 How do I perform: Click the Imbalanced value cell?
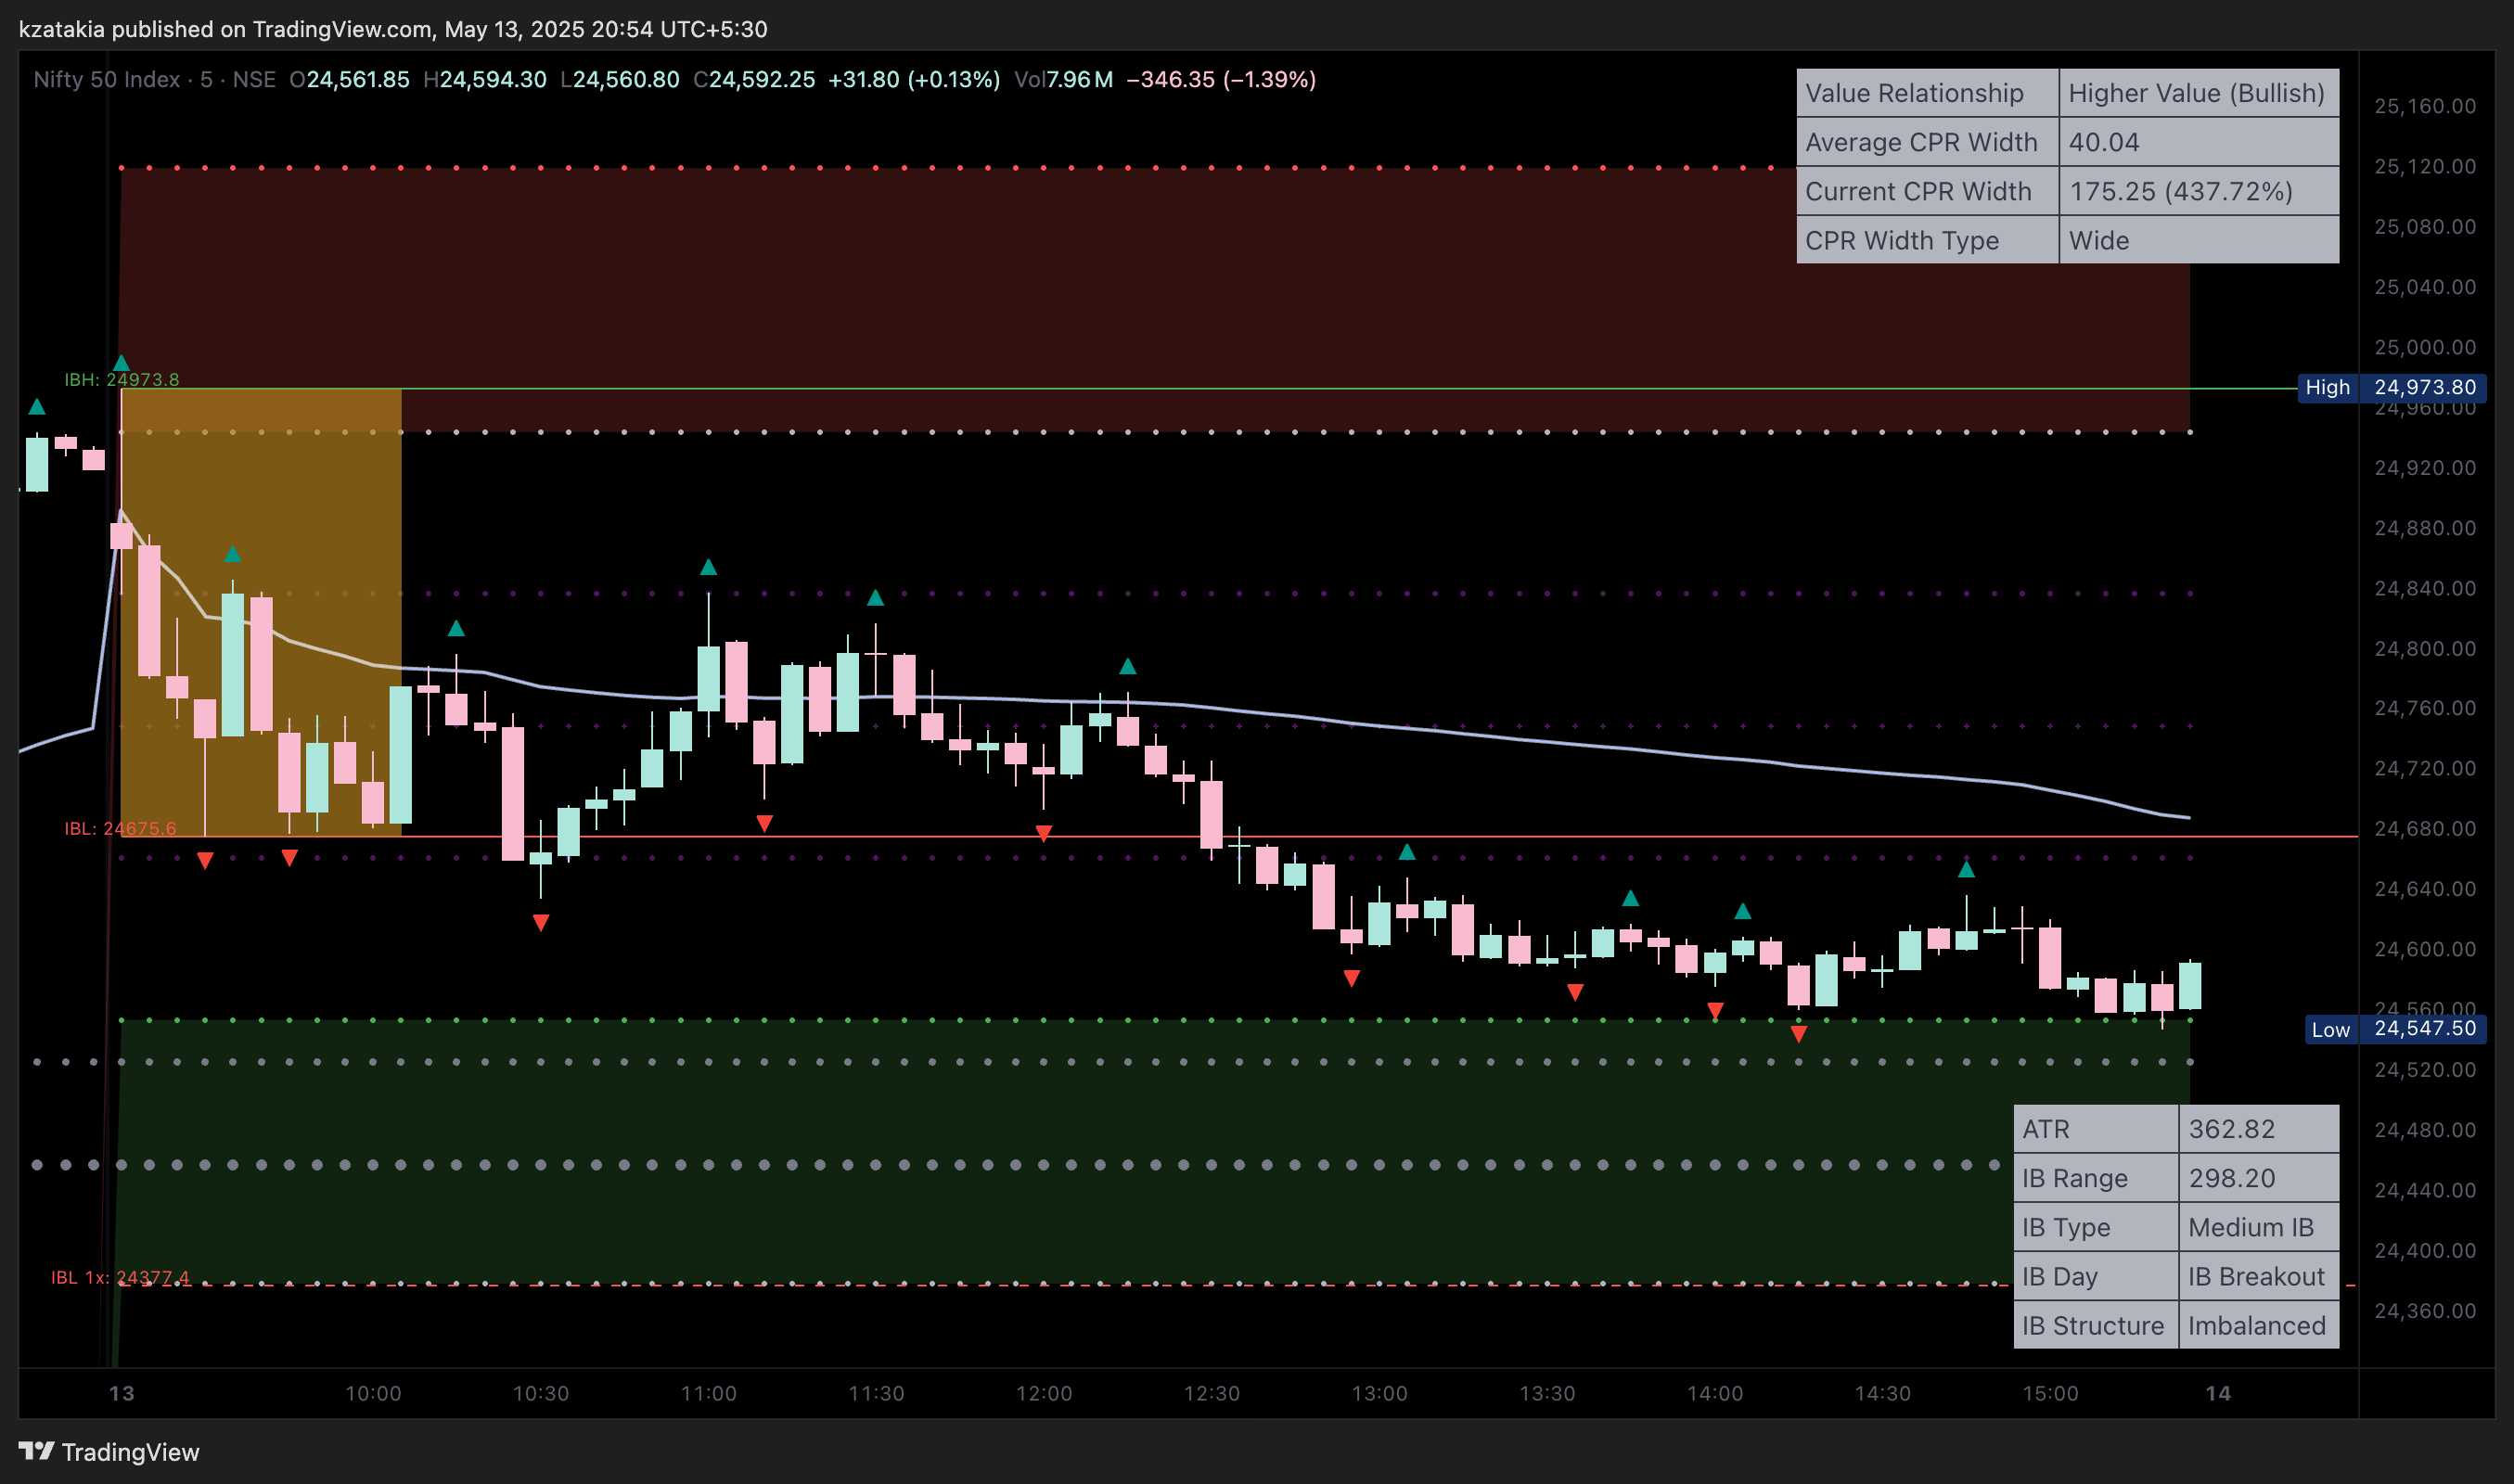tap(2259, 1325)
